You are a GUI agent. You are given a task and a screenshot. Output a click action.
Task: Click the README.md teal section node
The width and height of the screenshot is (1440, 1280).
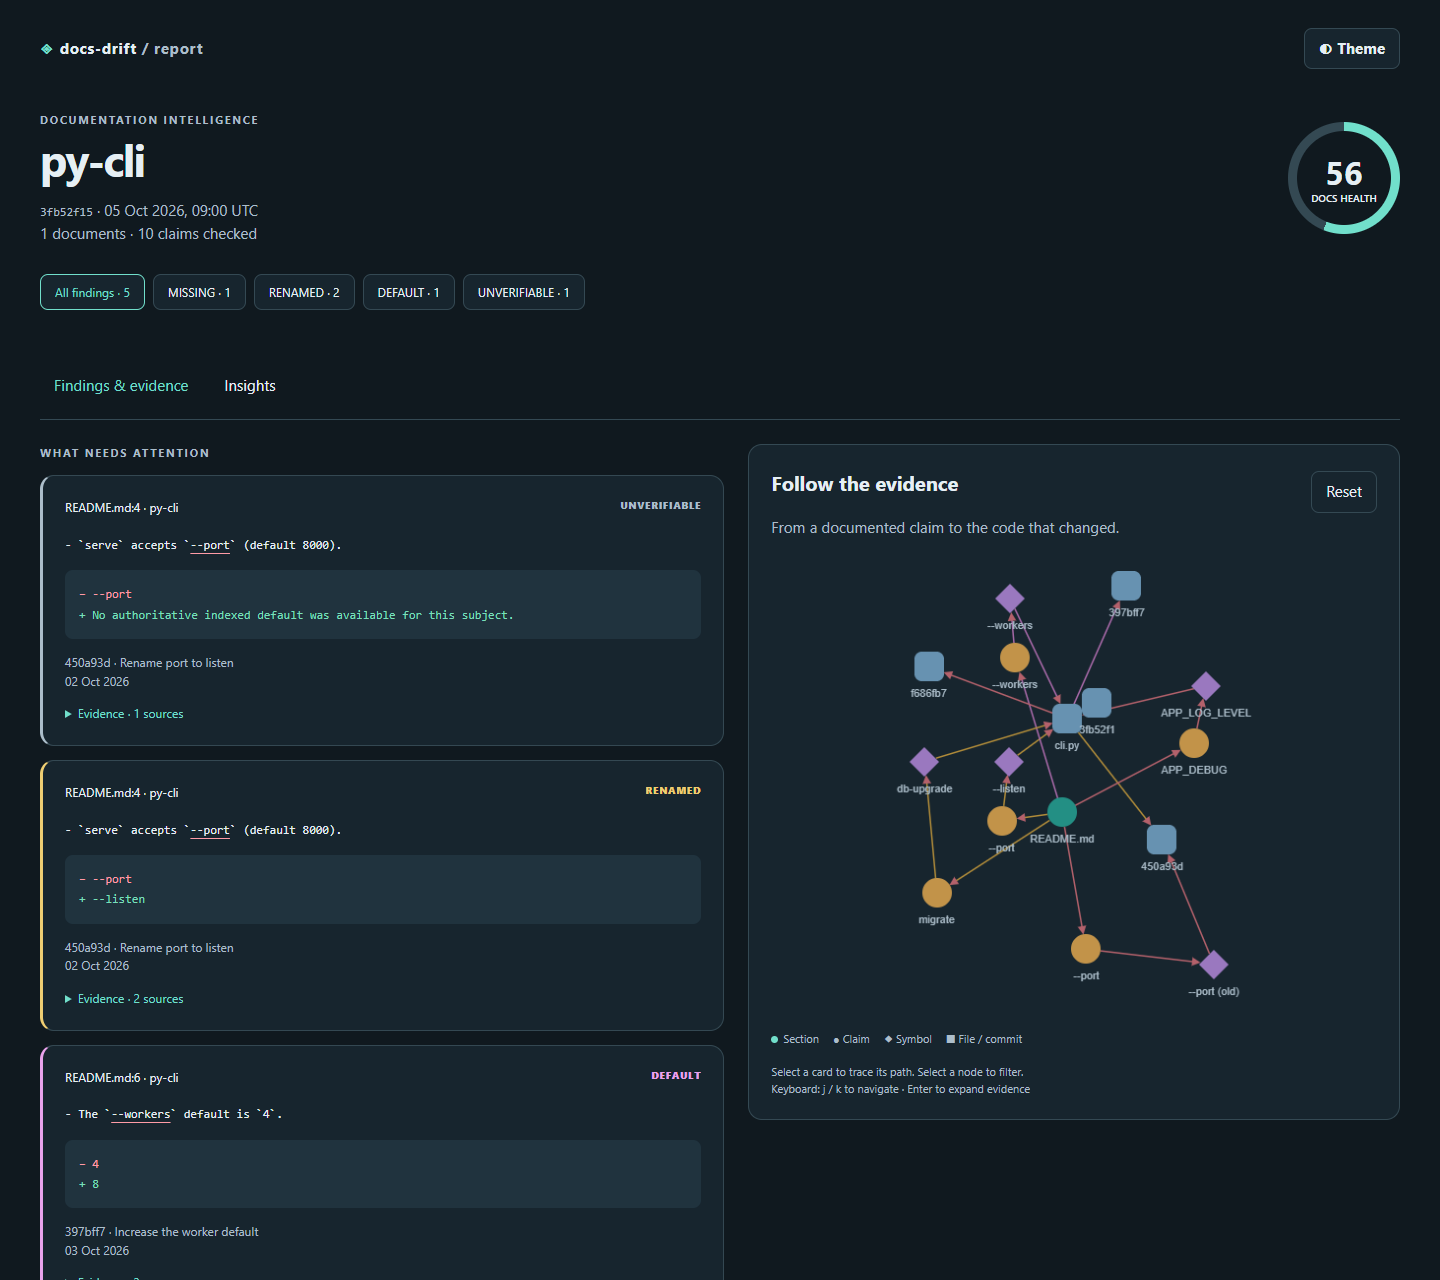tap(1061, 812)
